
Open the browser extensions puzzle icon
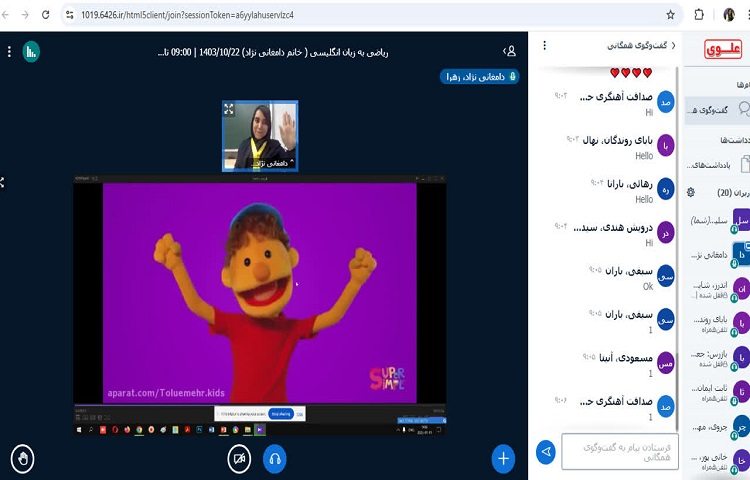coord(699,15)
